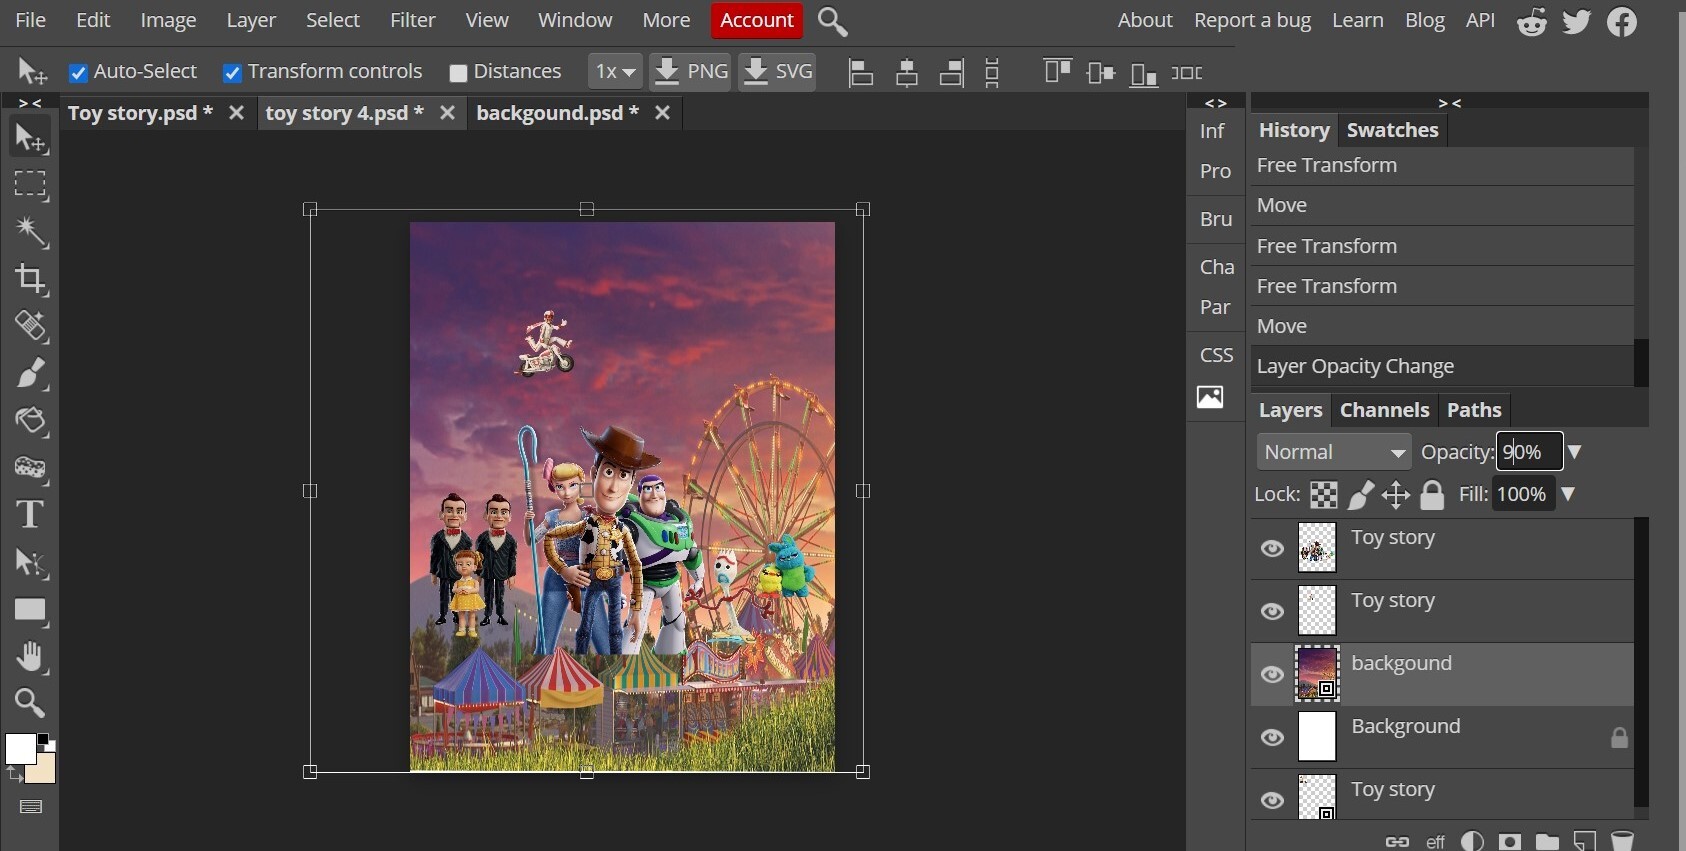The width and height of the screenshot is (1686, 851).
Task: Open the Twitter link icon
Action: coord(1577,21)
